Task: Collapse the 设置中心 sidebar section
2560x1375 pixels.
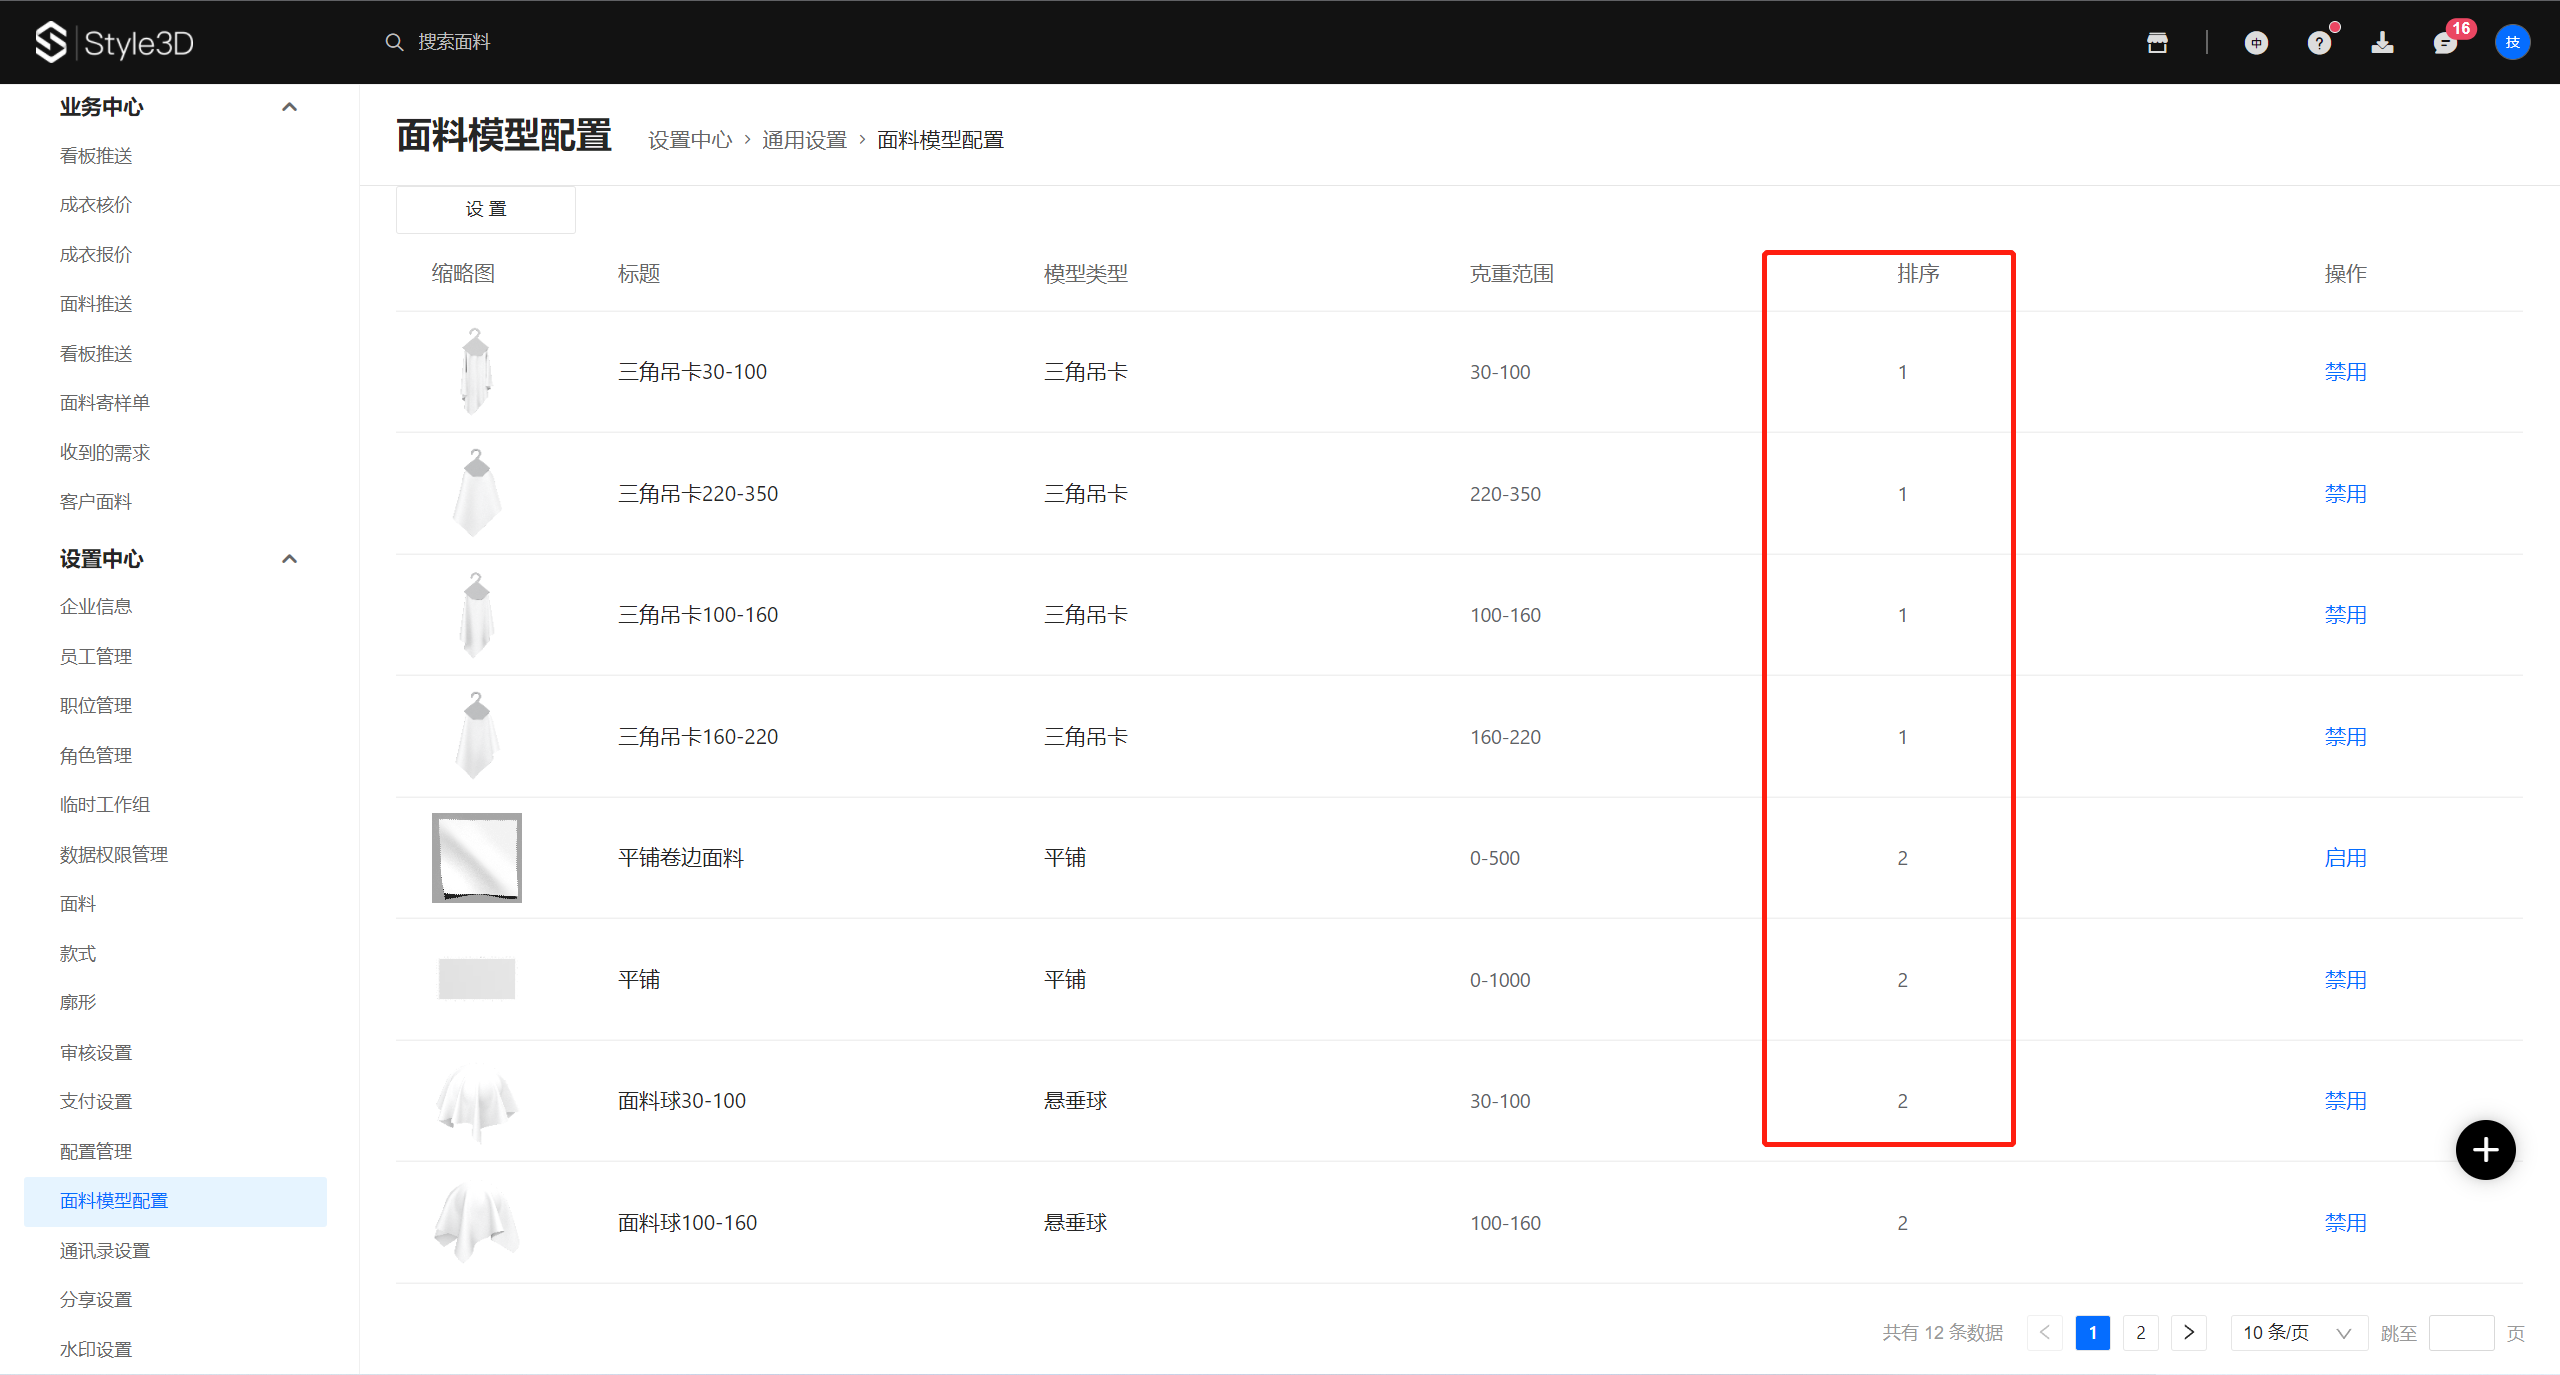Action: (290, 559)
